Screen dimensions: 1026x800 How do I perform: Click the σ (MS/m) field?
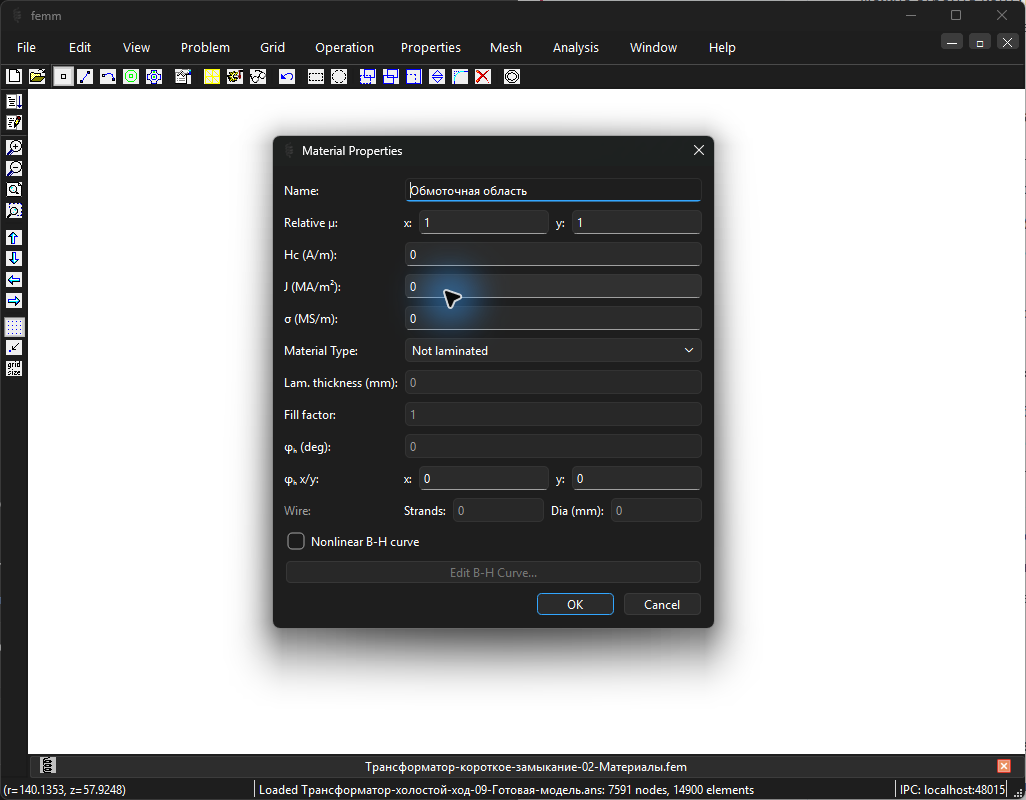pos(553,319)
